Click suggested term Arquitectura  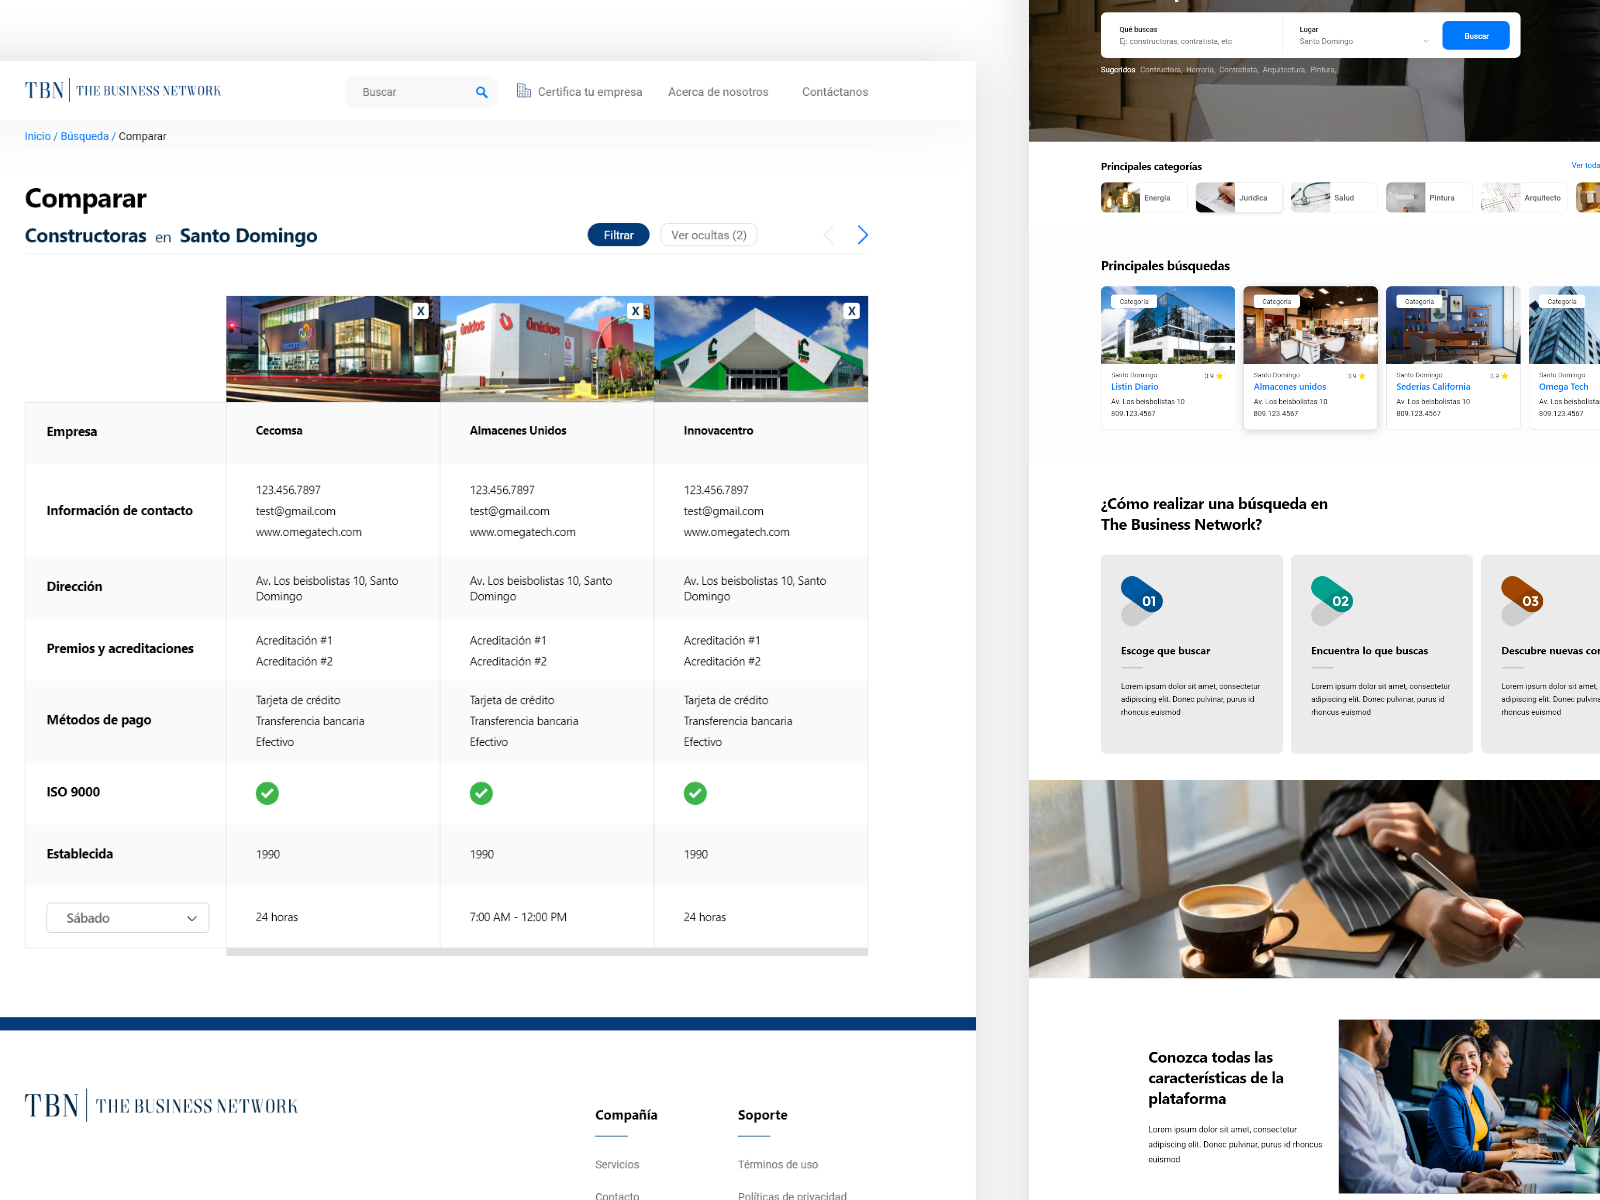[x=1284, y=70]
